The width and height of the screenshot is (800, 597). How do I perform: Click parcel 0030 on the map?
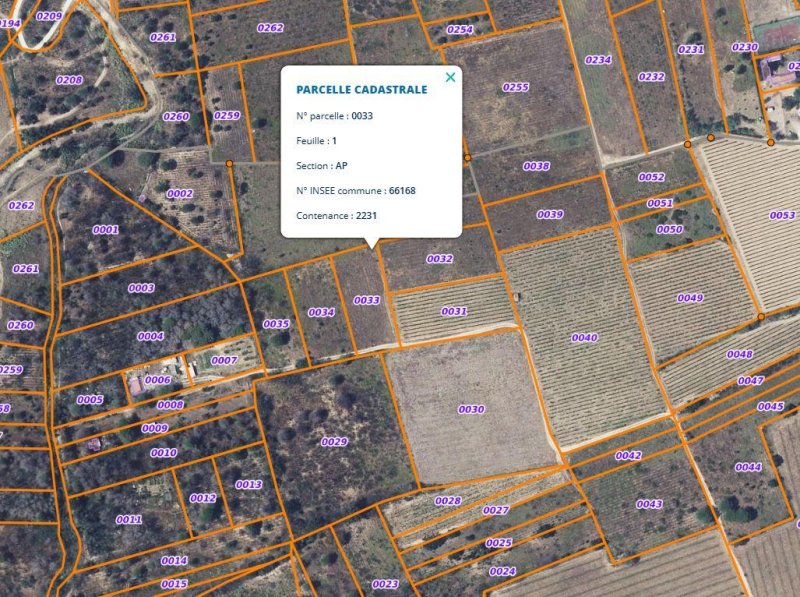coord(471,409)
